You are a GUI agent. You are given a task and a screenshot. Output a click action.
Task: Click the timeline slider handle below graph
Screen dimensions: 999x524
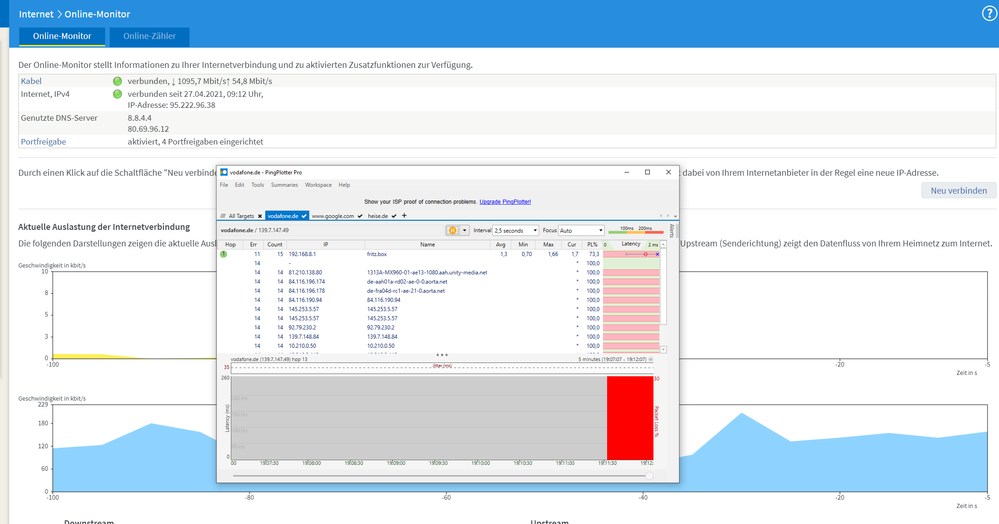650,475
